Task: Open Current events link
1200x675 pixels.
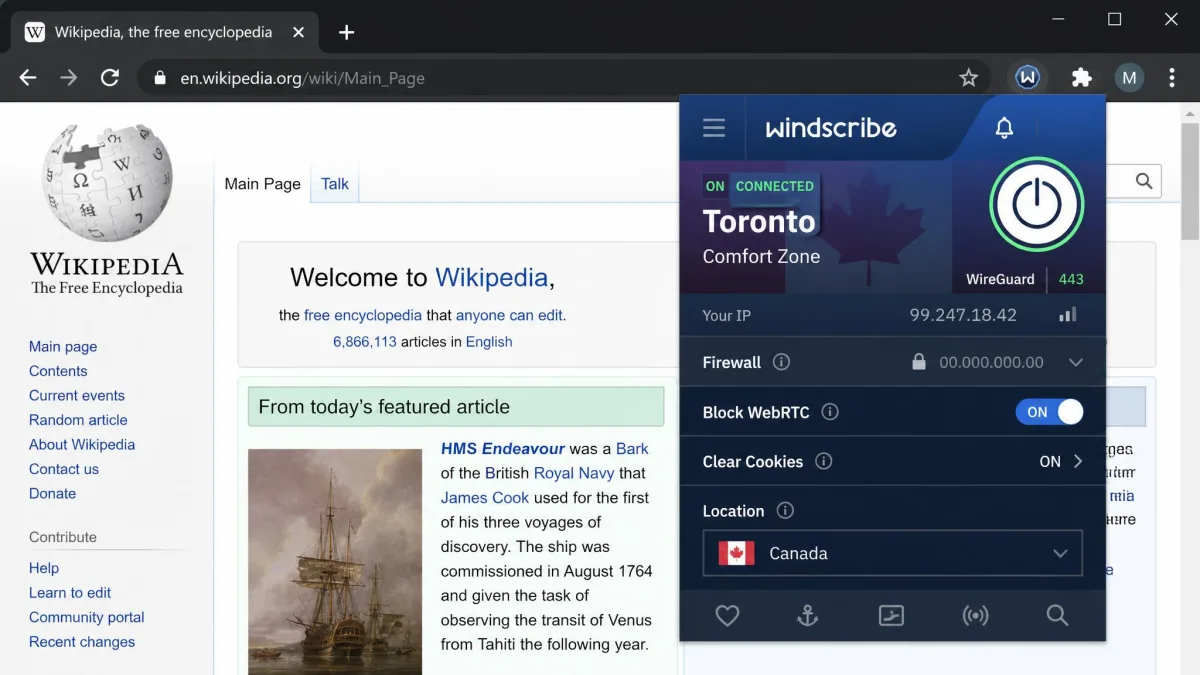Action: [77, 395]
